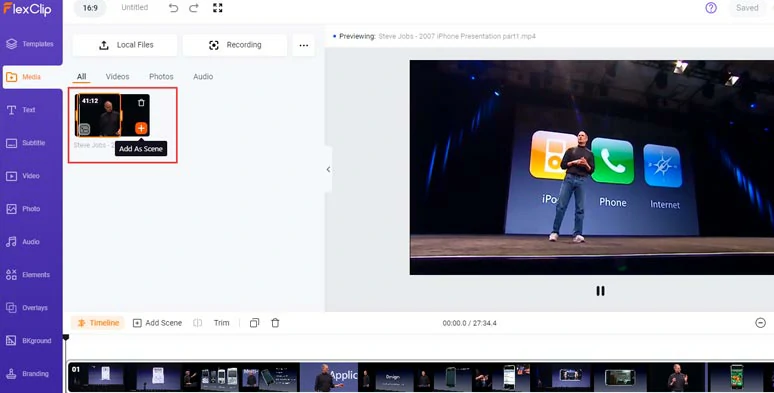Delete the selected scene from the timeline
This screenshot has width=774, height=393.
coord(275,323)
